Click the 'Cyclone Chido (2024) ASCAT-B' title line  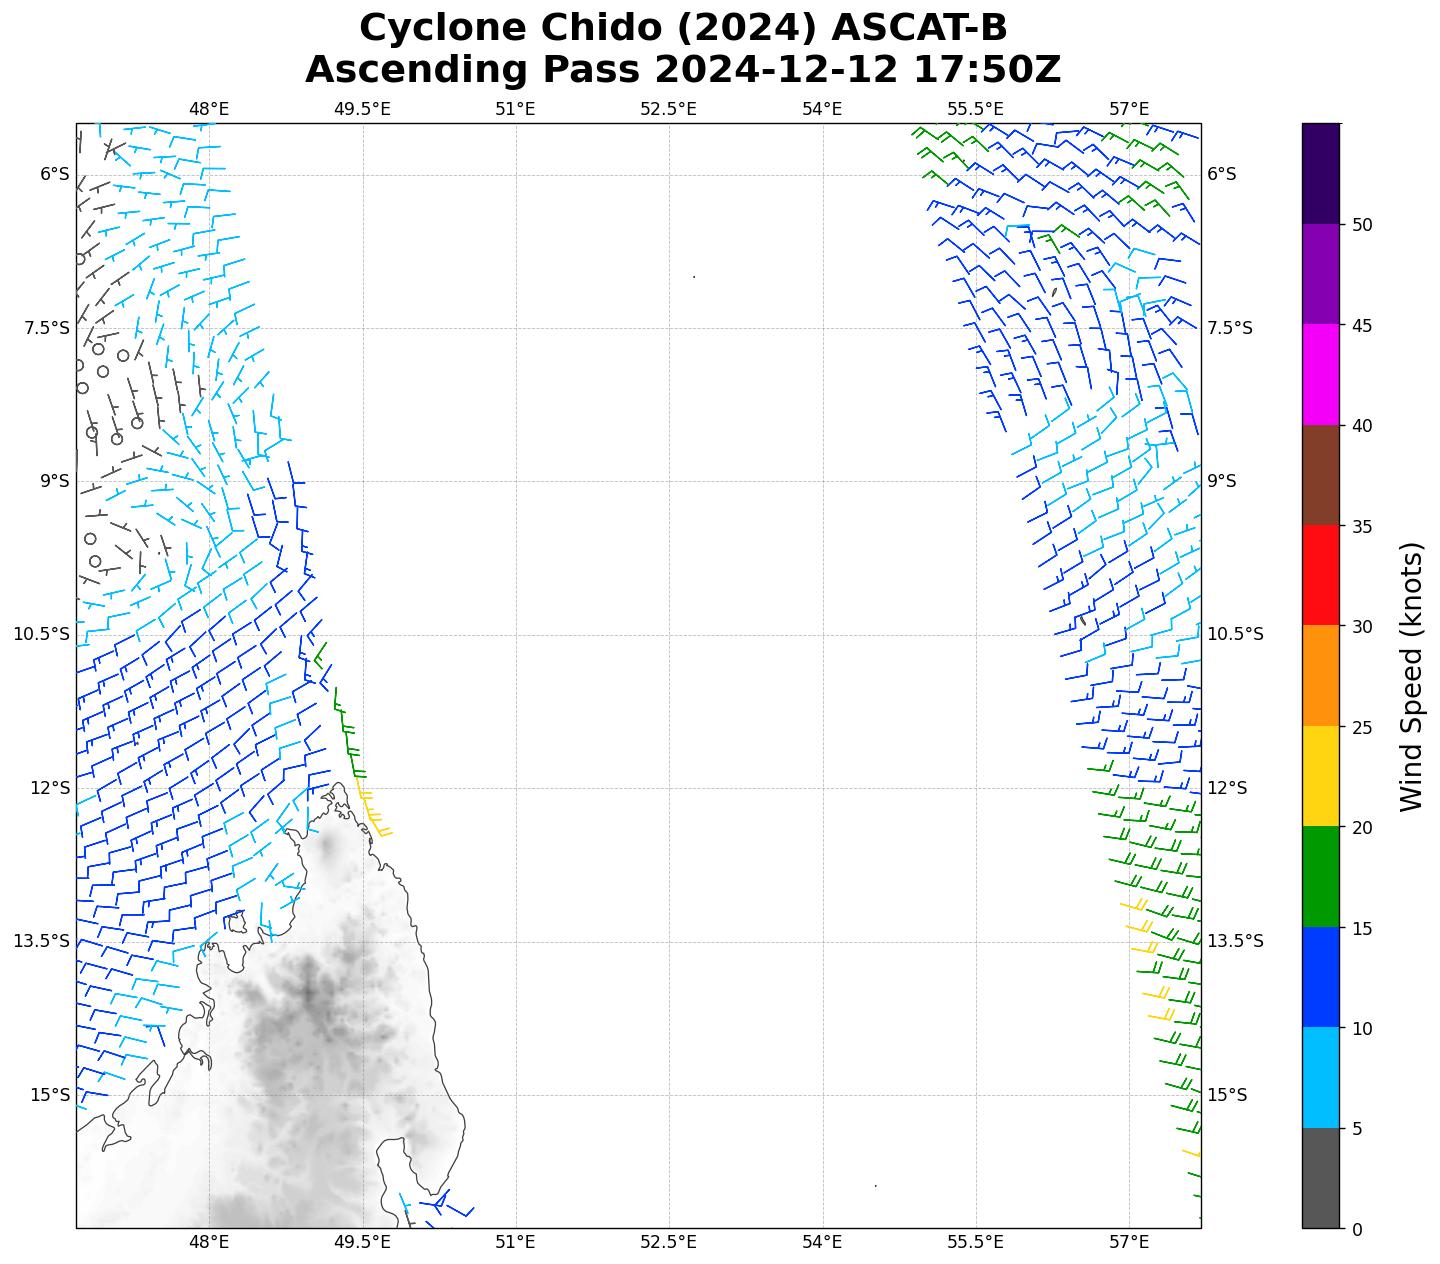tap(683, 28)
